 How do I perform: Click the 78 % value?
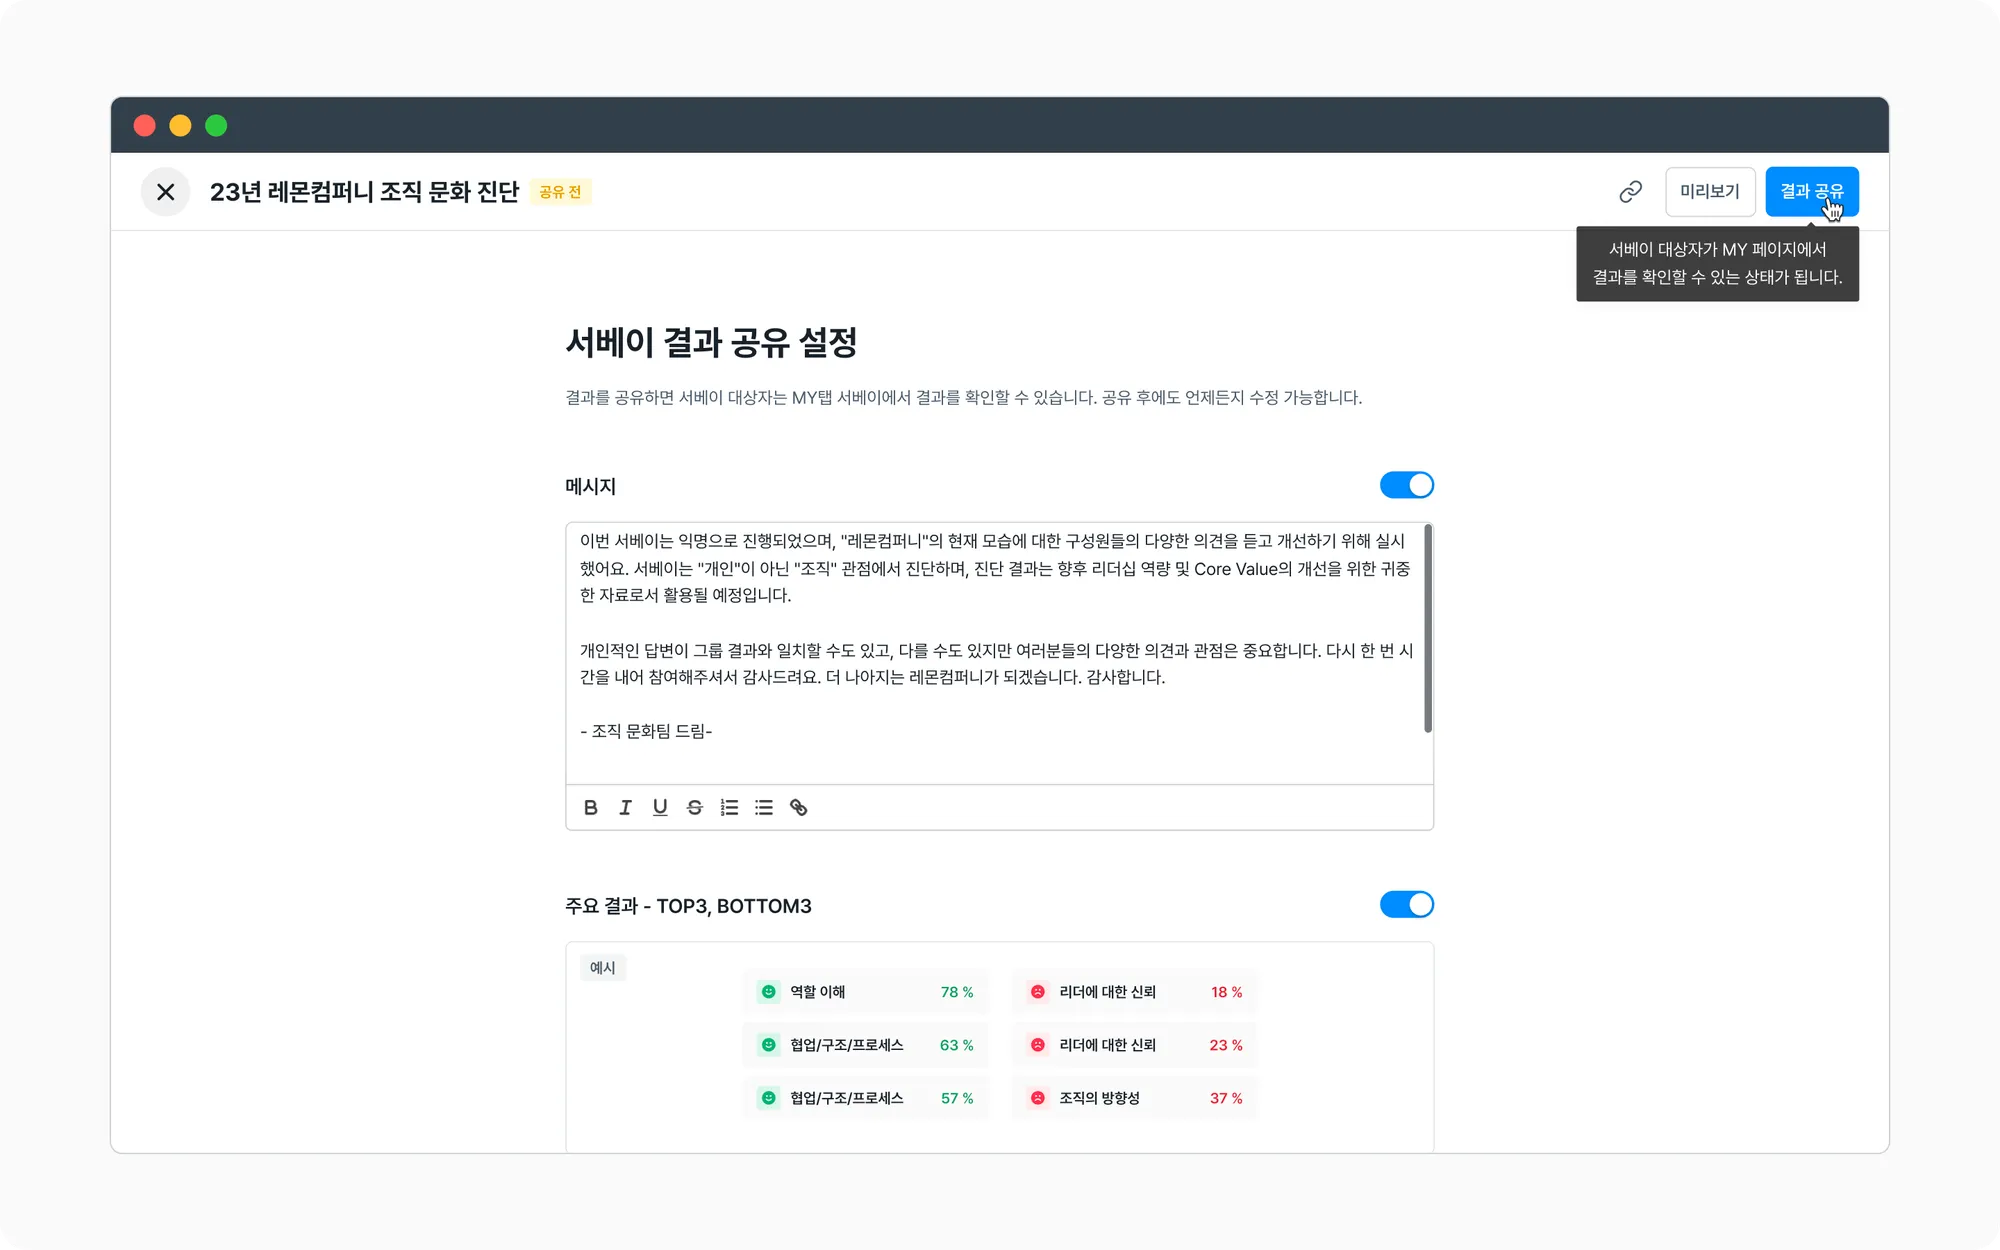coord(957,992)
